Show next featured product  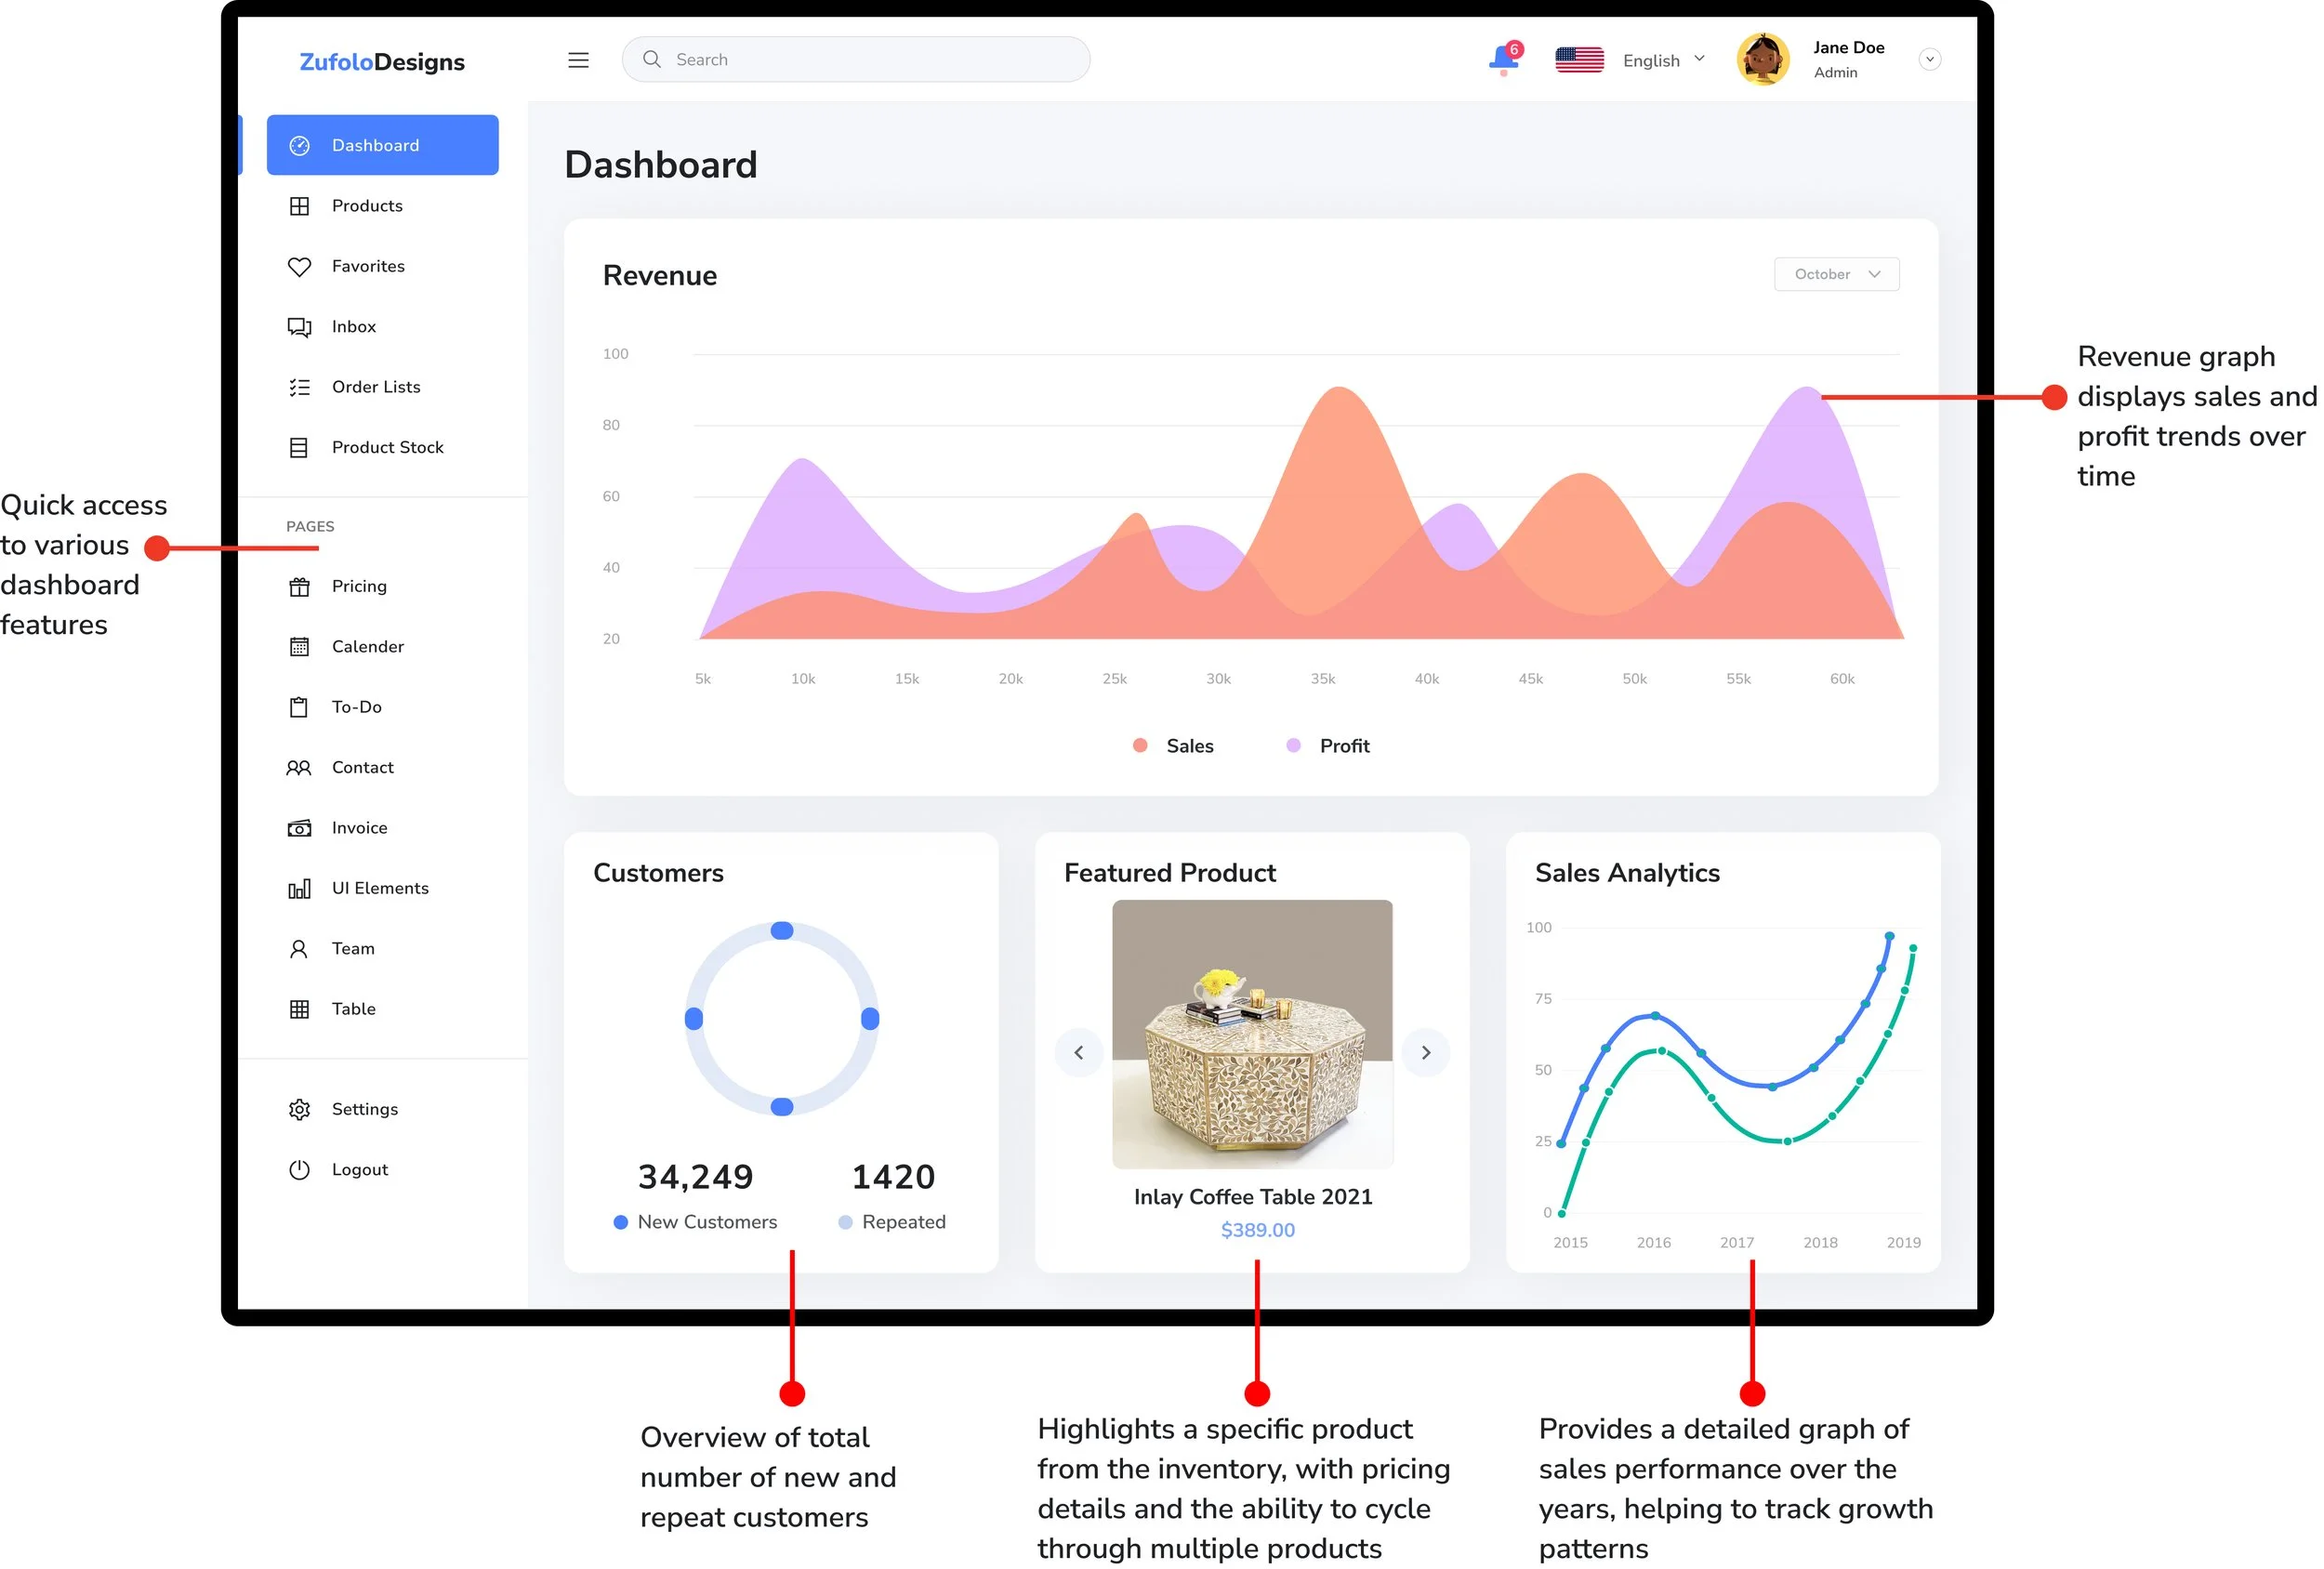1425,1052
